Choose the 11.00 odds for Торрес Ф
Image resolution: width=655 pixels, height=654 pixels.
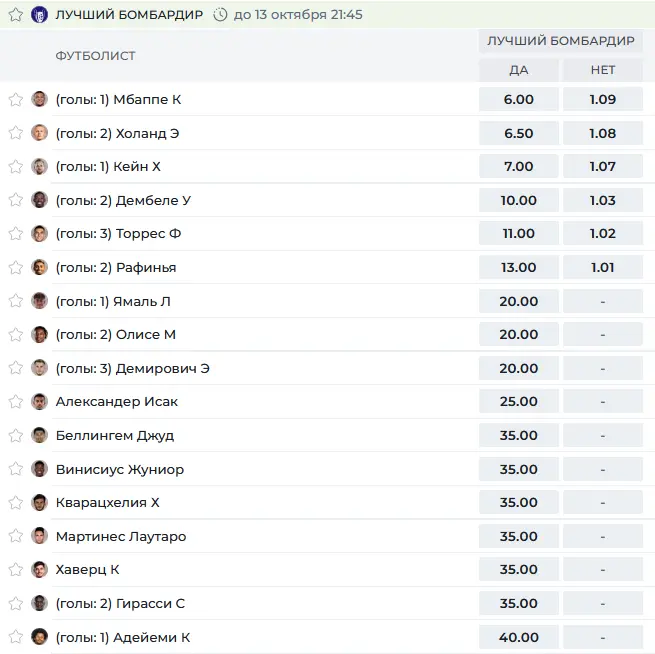(518, 233)
